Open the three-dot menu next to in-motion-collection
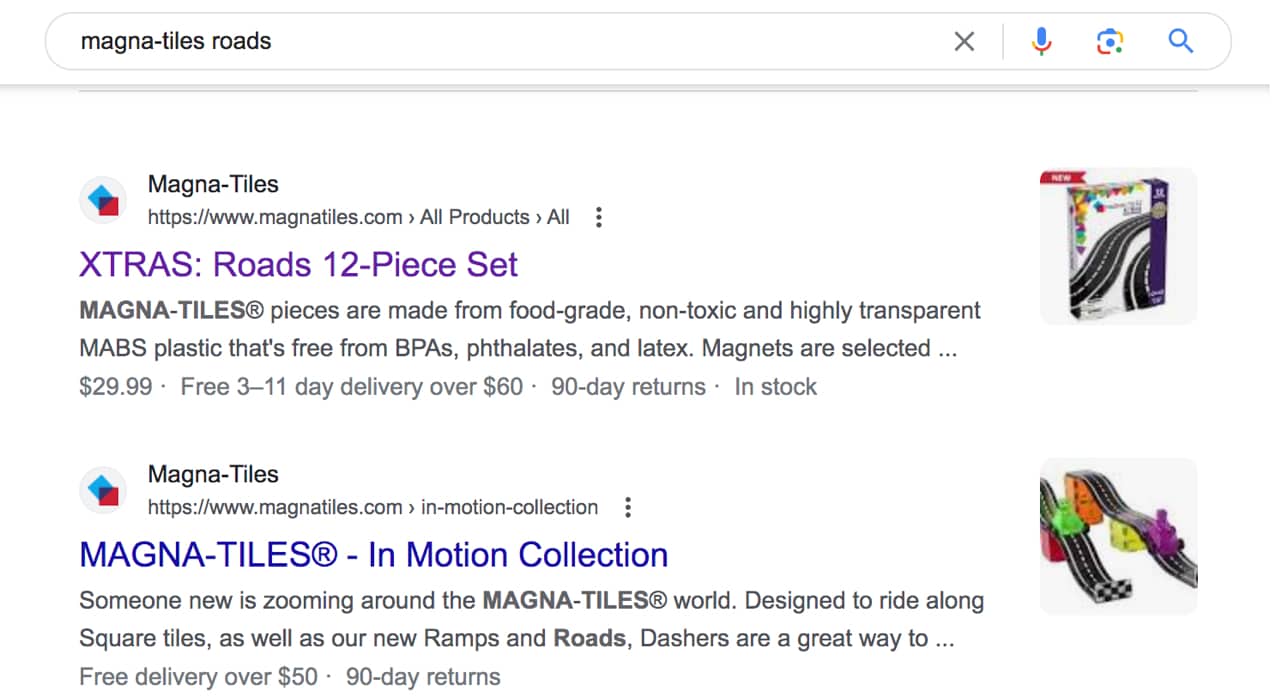This screenshot has width=1272, height=700. 628,507
